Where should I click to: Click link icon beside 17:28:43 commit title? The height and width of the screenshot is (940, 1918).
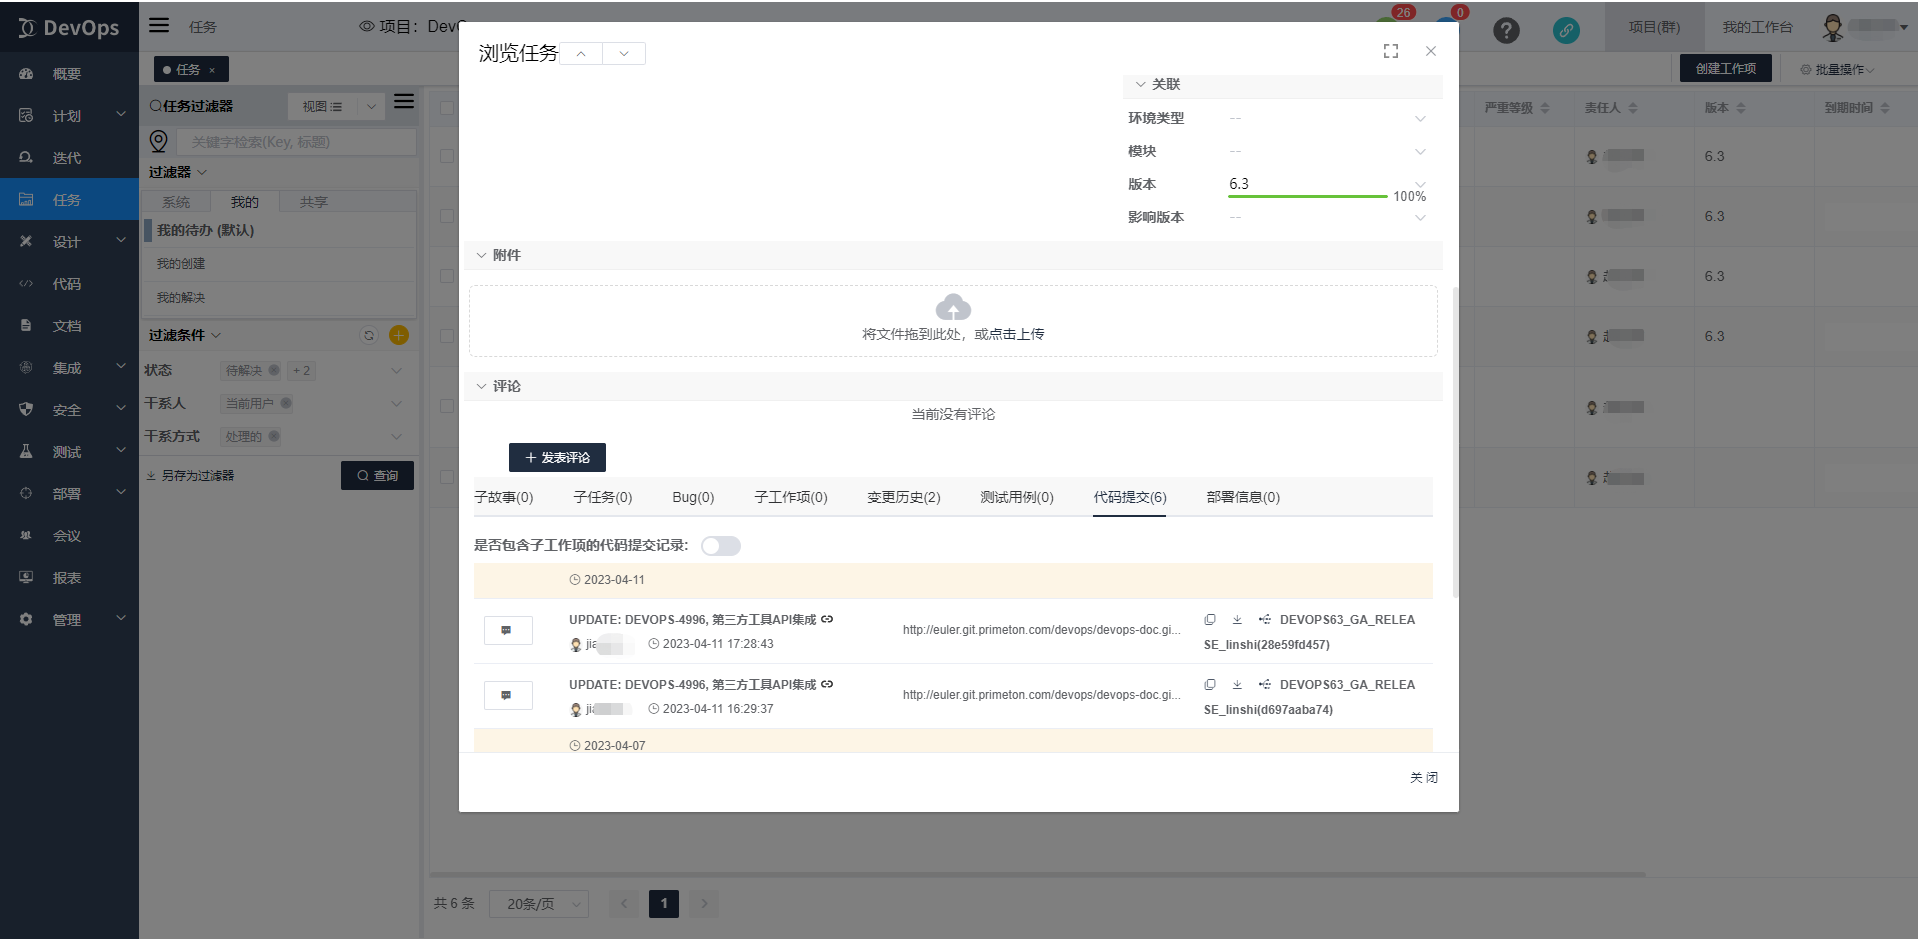pyautogui.click(x=827, y=620)
